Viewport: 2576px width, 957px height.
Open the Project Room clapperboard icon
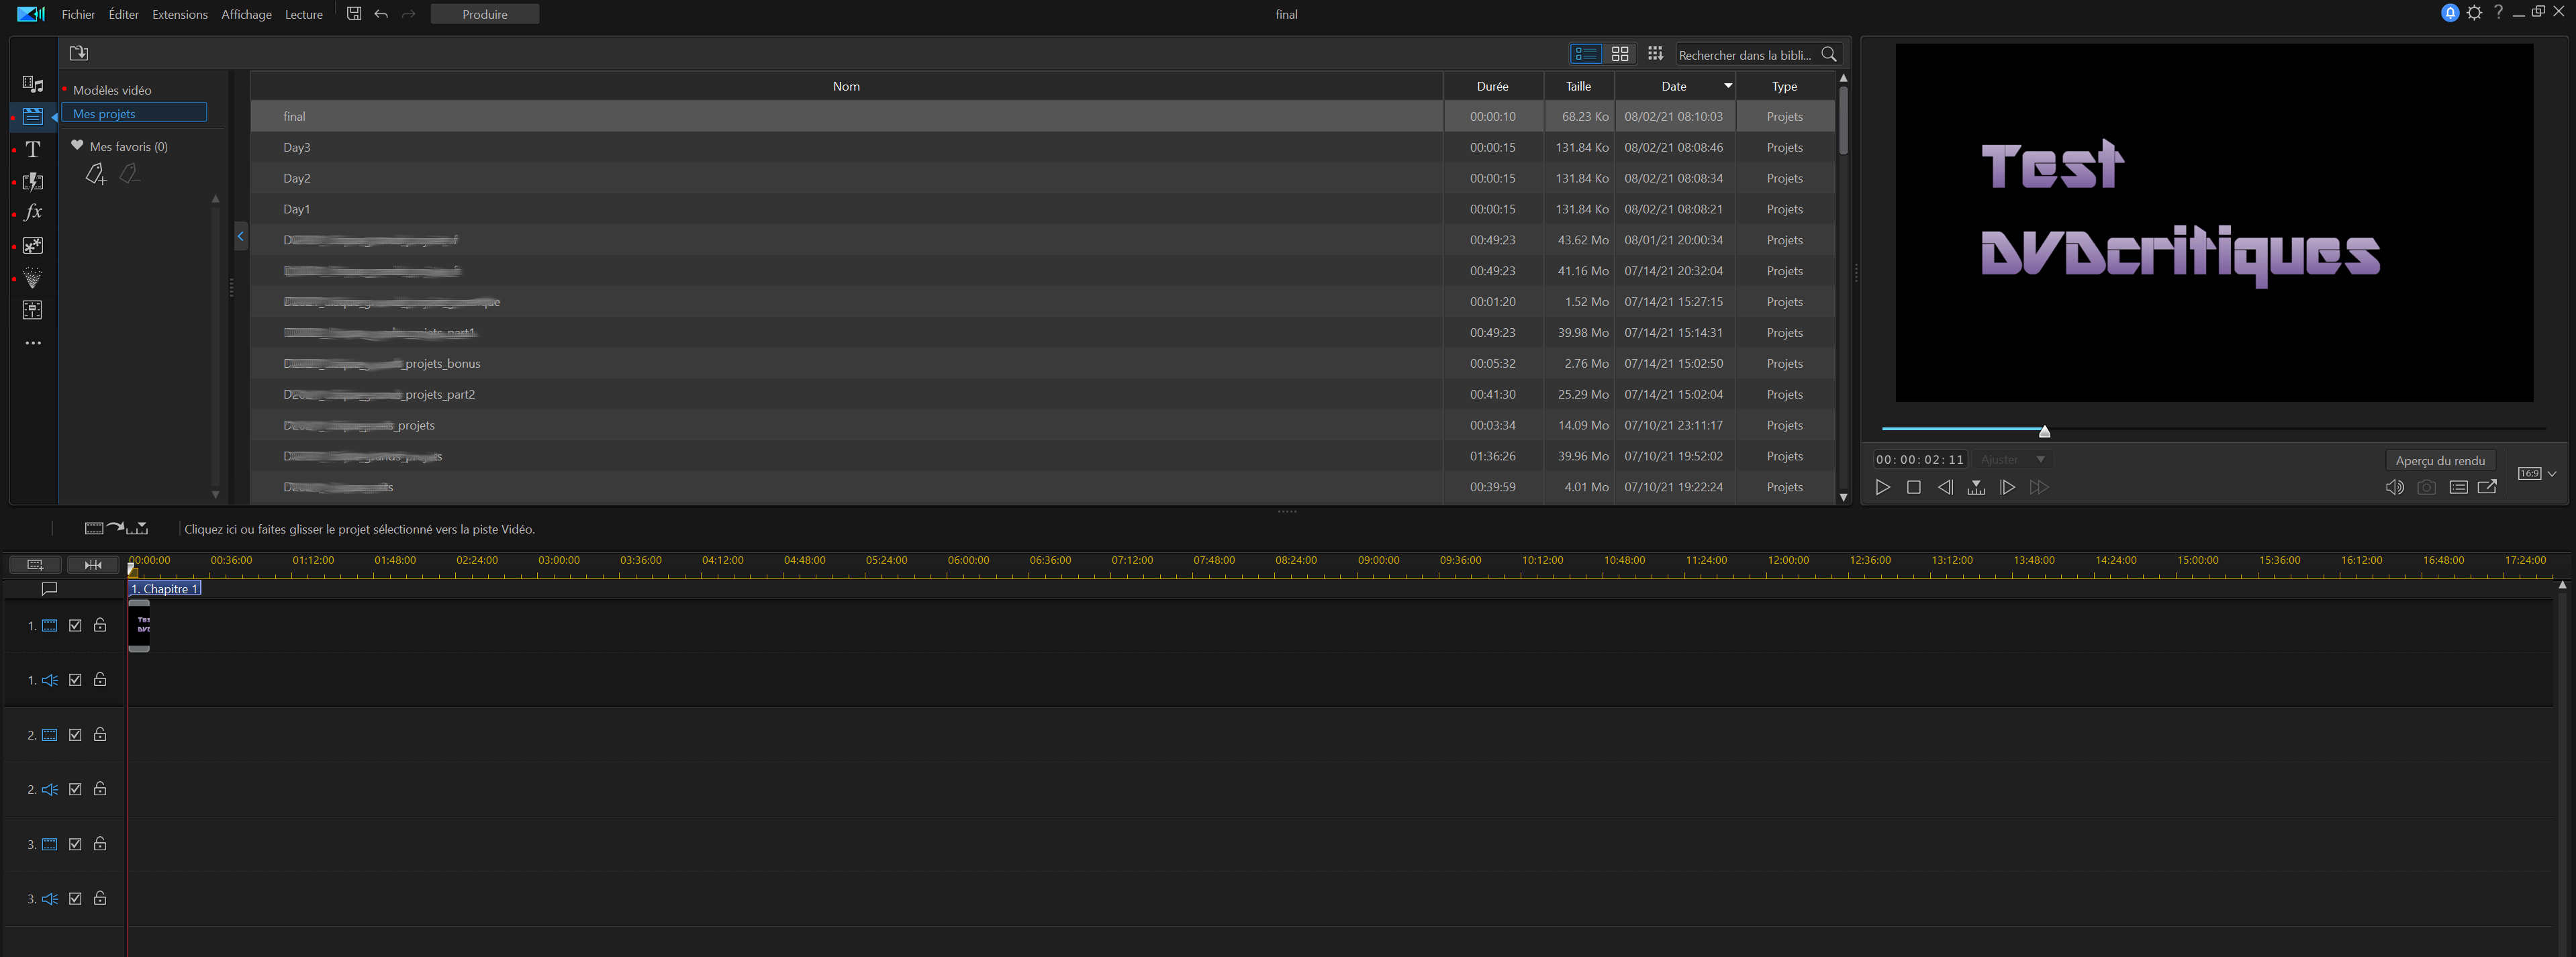[x=33, y=117]
